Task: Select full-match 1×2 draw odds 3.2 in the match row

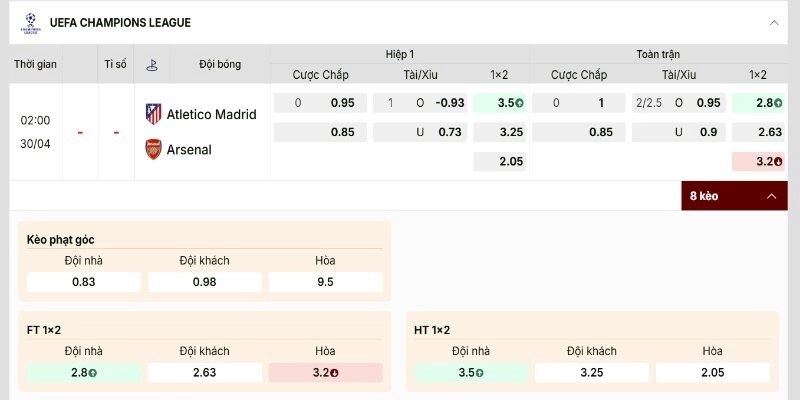Action: [x=758, y=161]
